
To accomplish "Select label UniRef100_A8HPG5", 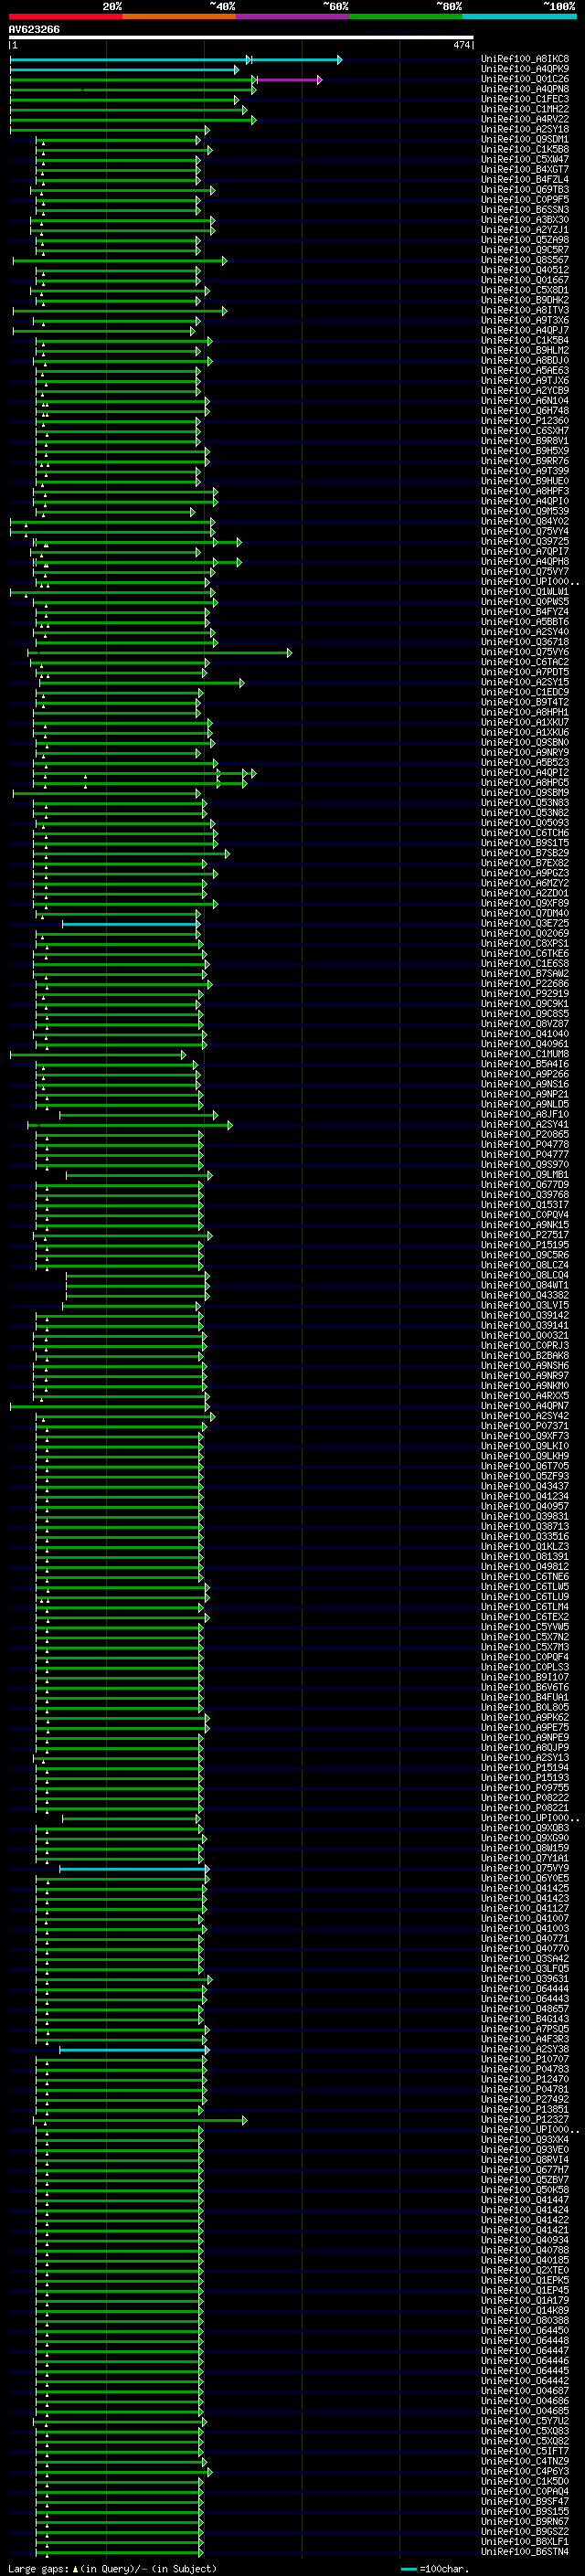I will click(x=525, y=783).
